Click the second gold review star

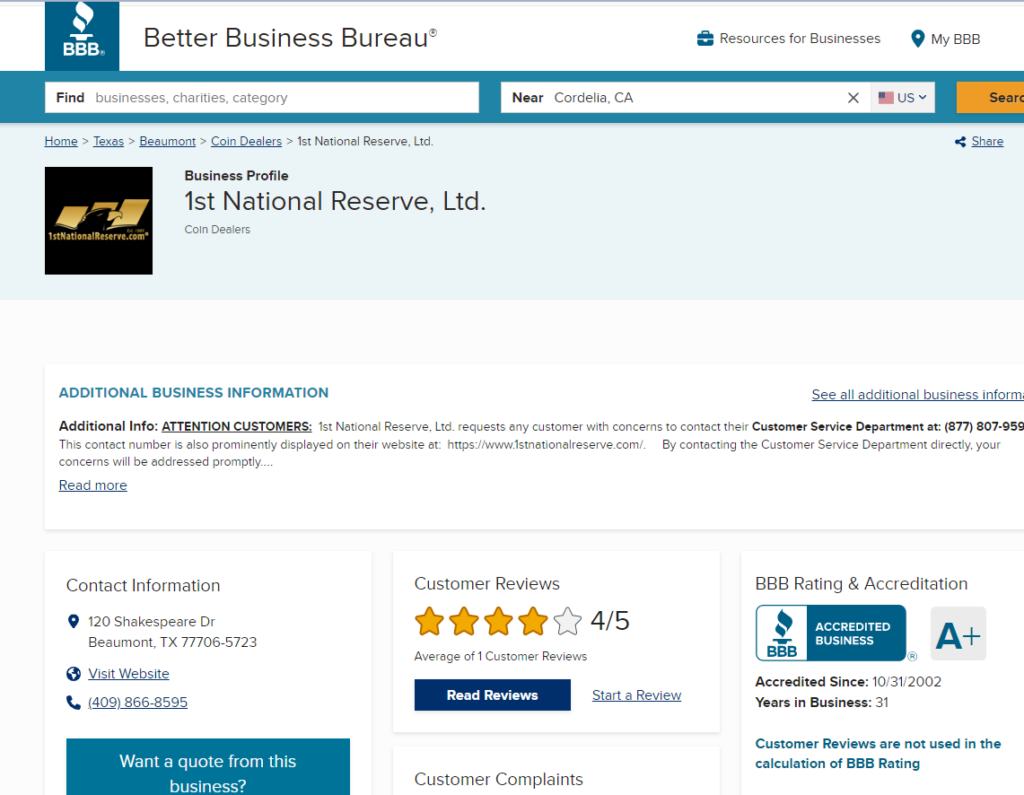pyautogui.click(x=464, y=621)
